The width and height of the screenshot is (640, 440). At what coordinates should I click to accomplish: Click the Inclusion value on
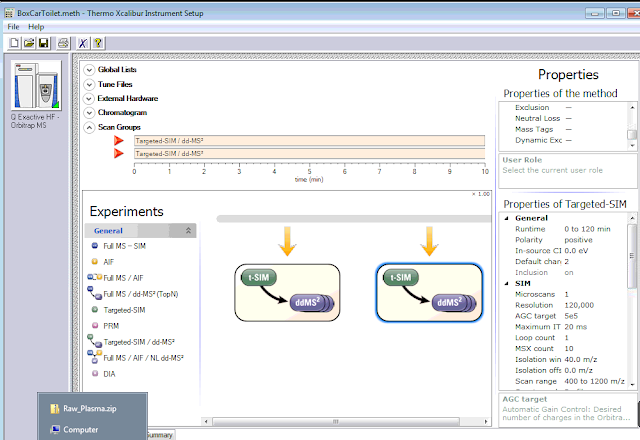569,273
